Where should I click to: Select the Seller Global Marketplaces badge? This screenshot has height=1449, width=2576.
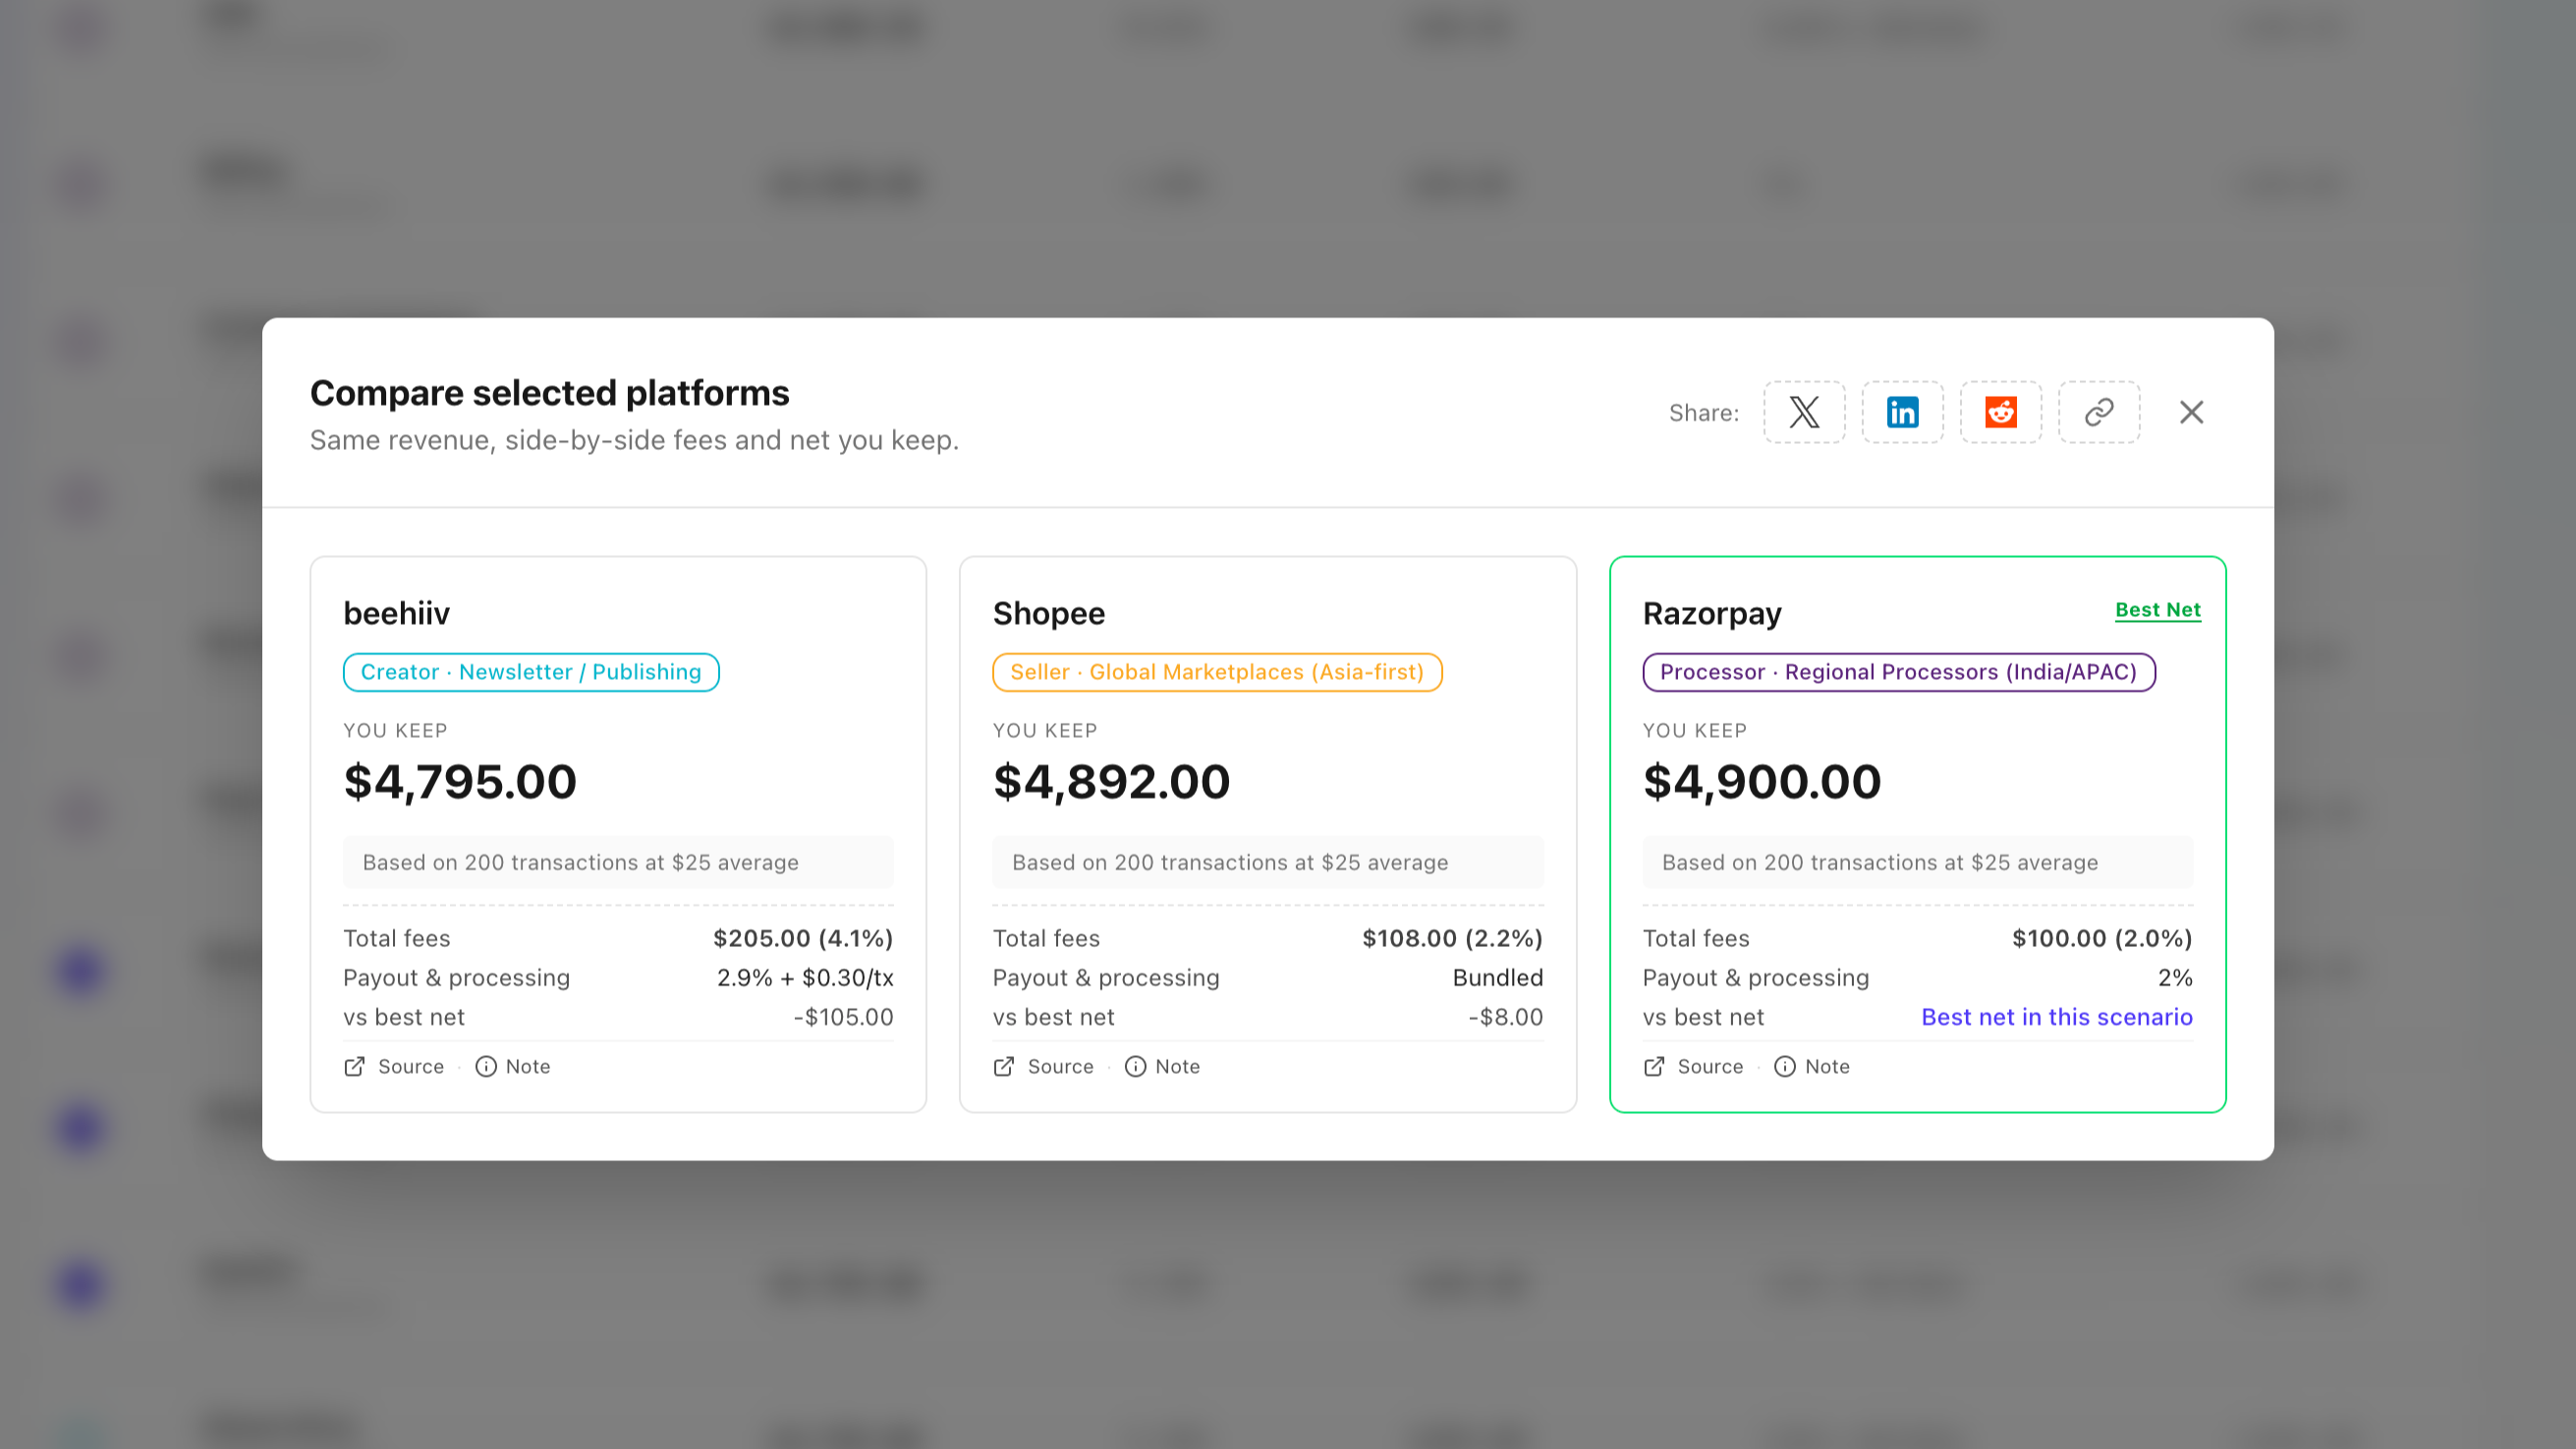tap(1216, 672)
